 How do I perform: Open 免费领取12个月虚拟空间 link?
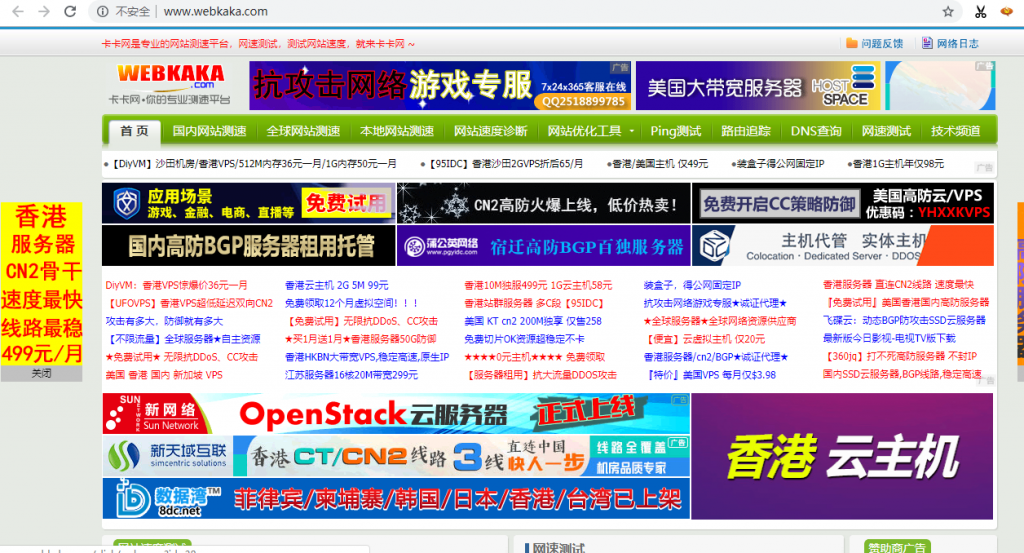pyautogui.click(x=351, y=303)
